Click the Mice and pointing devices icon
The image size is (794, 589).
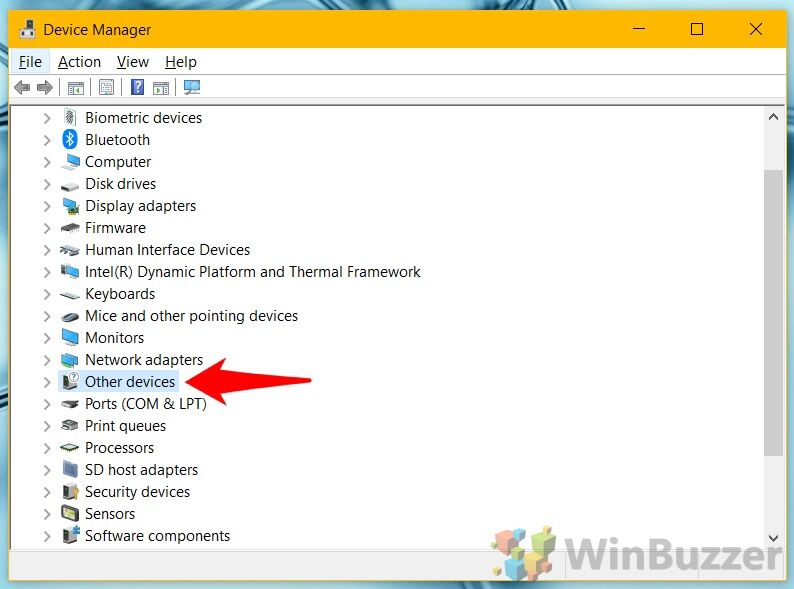70,317
